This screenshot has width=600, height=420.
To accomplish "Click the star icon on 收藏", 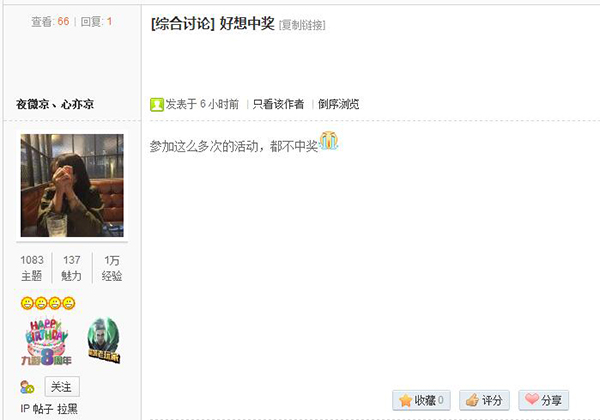I will click(x=405, y=400).
